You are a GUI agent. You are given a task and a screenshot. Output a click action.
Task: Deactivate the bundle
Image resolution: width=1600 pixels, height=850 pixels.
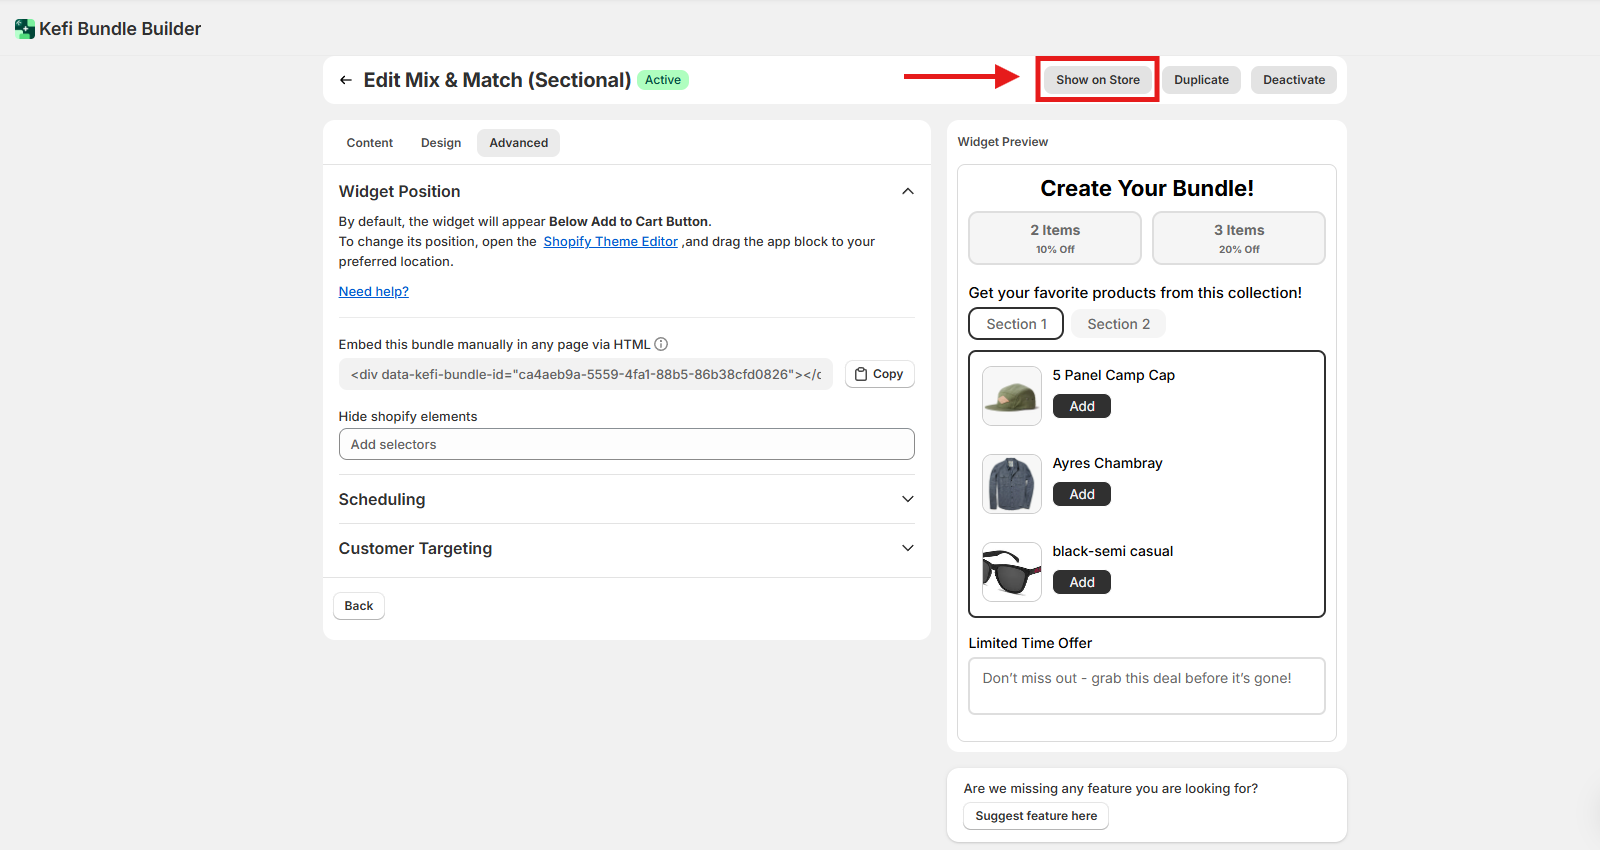coord(1293,80)
